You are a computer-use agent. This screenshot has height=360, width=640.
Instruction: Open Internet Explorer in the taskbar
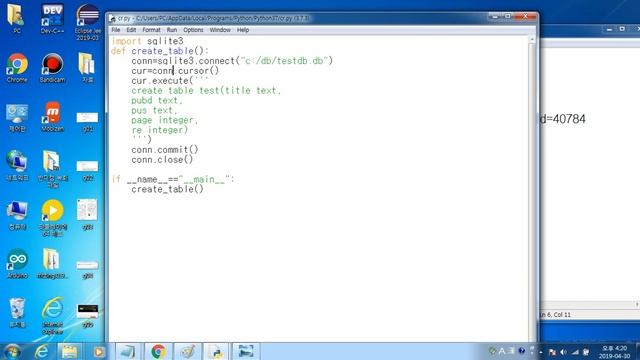42,351
